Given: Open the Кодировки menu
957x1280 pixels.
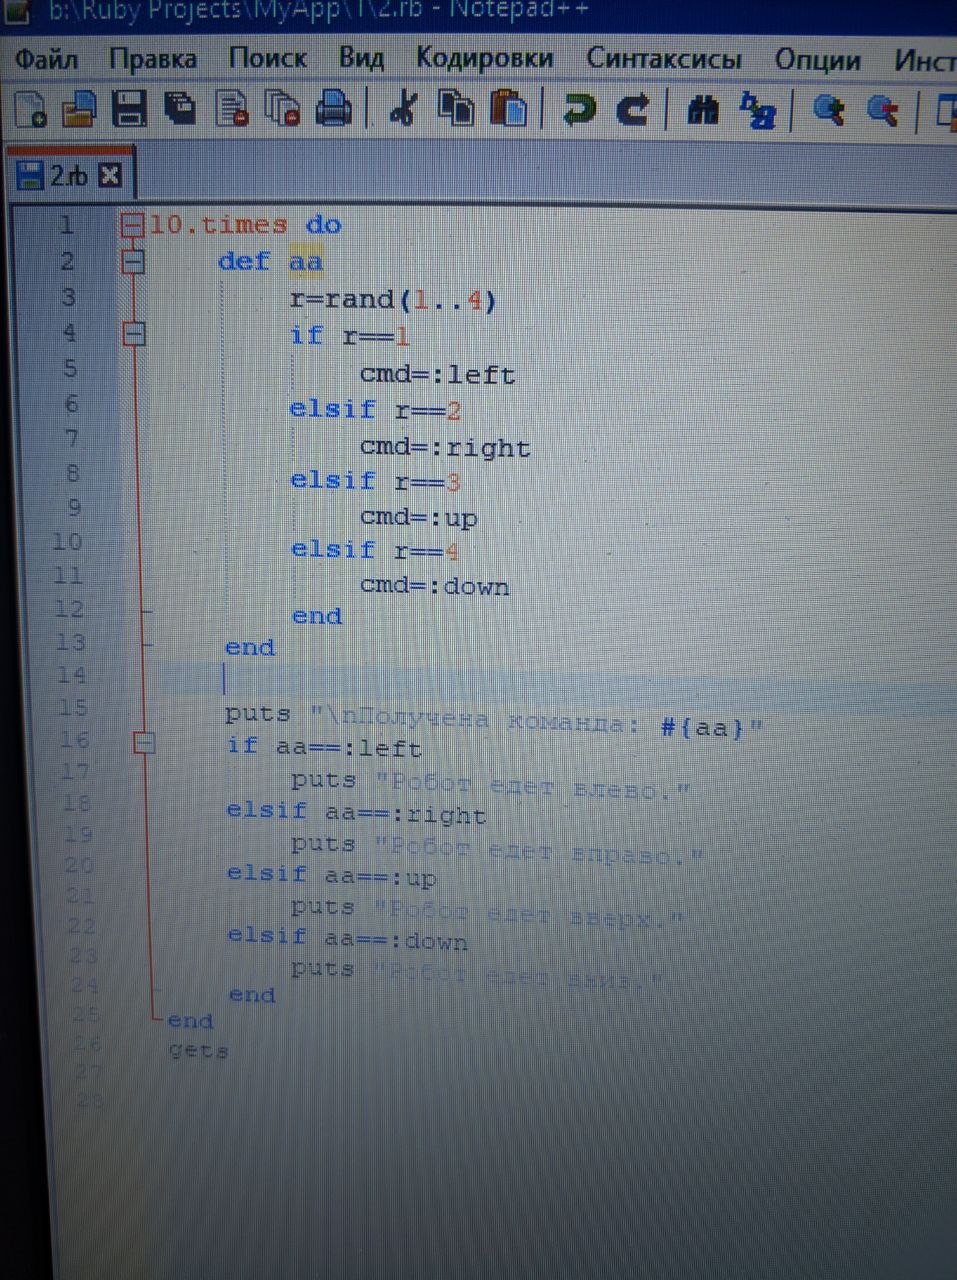Looking at the screenshot, I should pyautogui.click(x=484, y=59).
